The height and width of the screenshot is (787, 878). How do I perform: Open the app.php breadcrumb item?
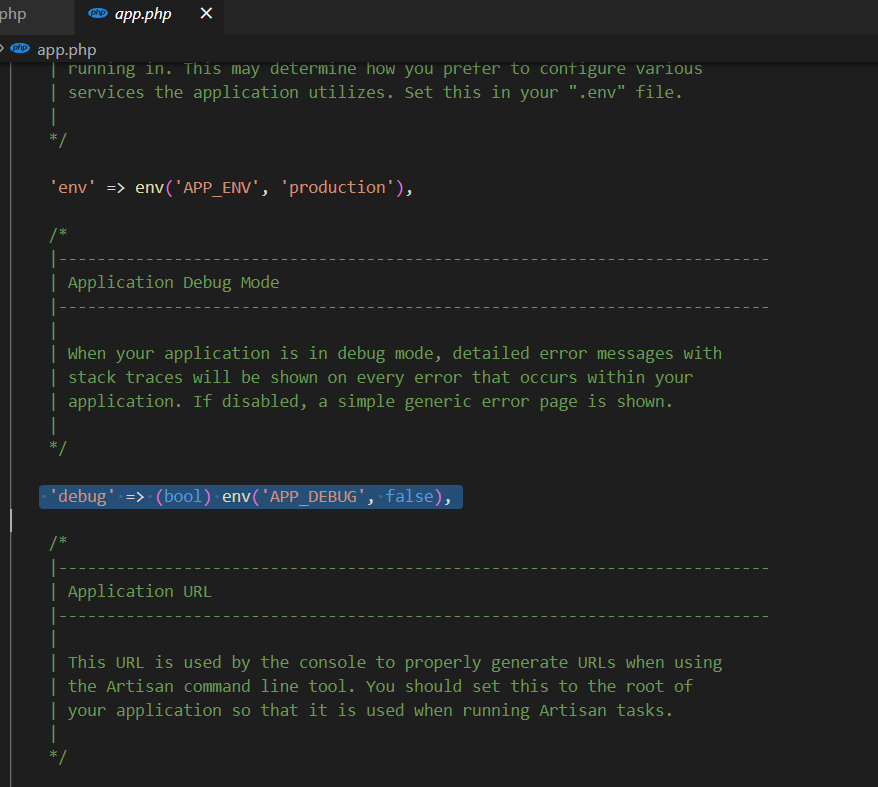[66, 49]
